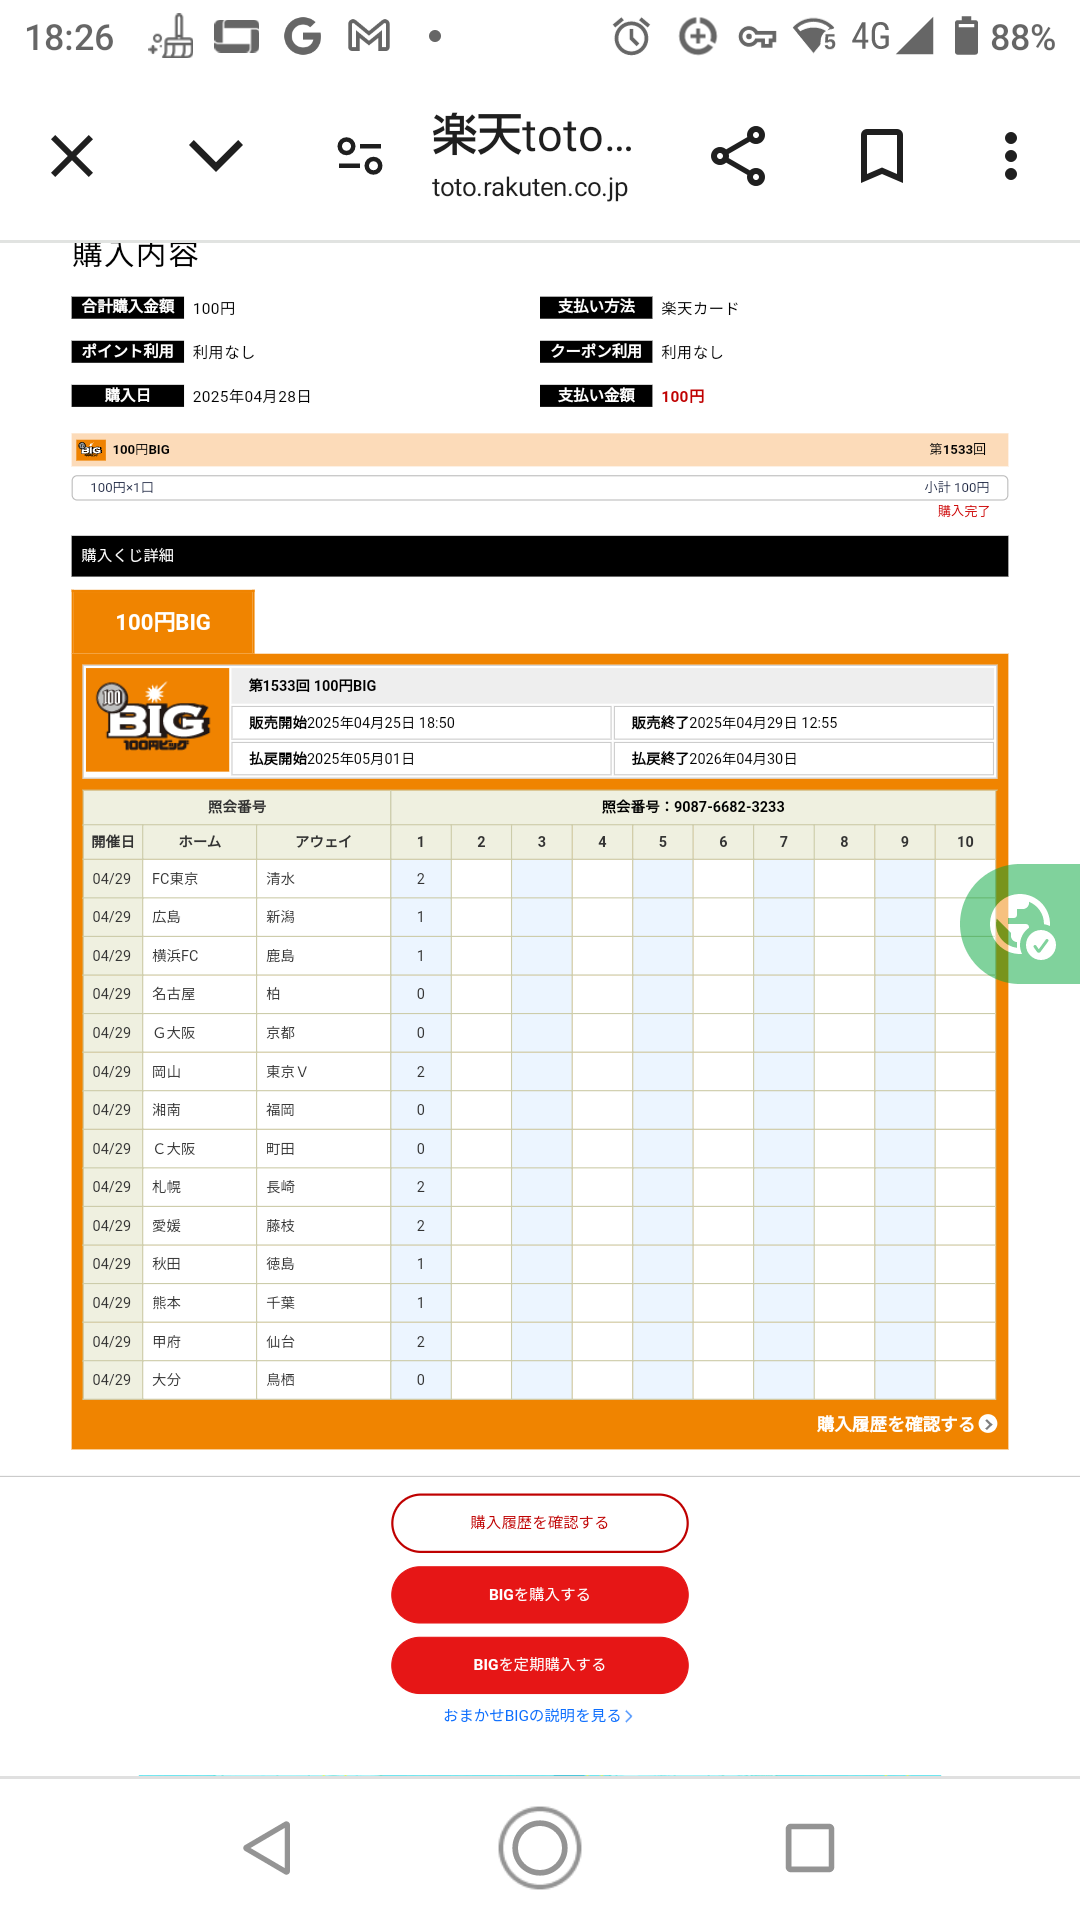Tap 販売開始2025年04月25日 18:50 cell
Screen dimensions: 1080x1920
pos(422,723)
